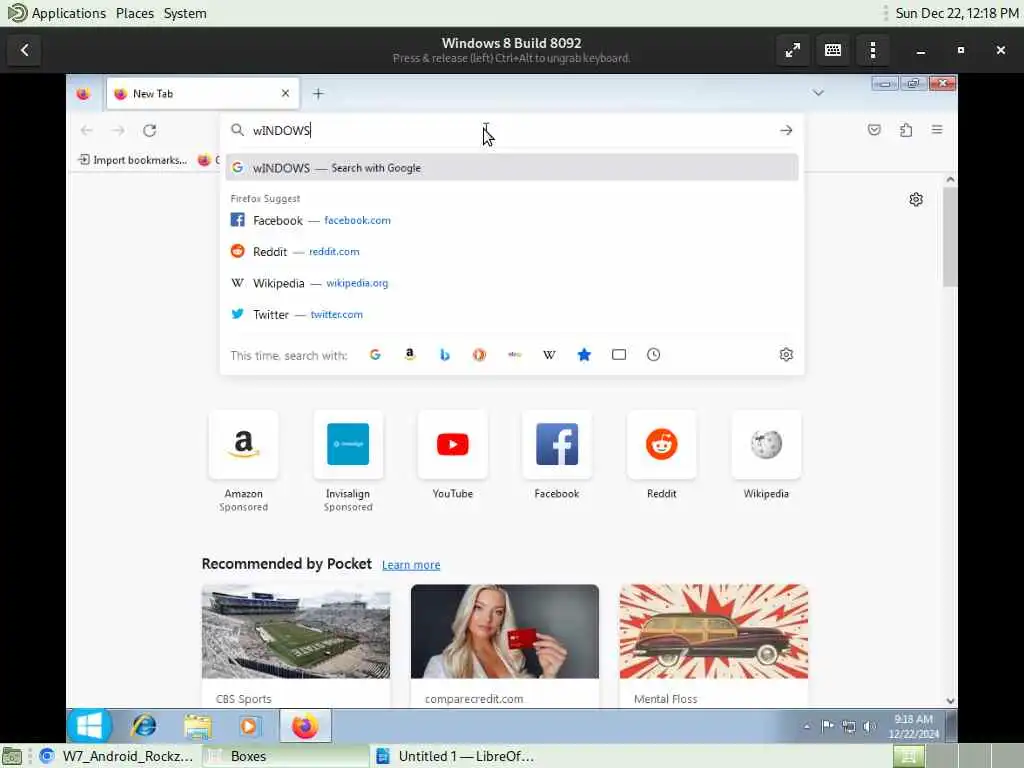The image size is (1024, 768).
Task: Open network tray icon
Action: click(848, 726)
